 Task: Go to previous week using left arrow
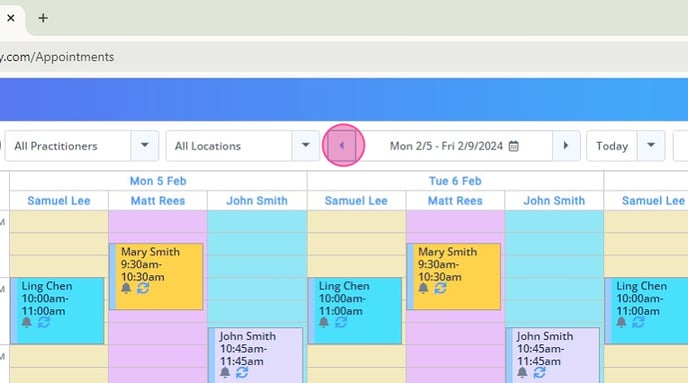[342, 146]
